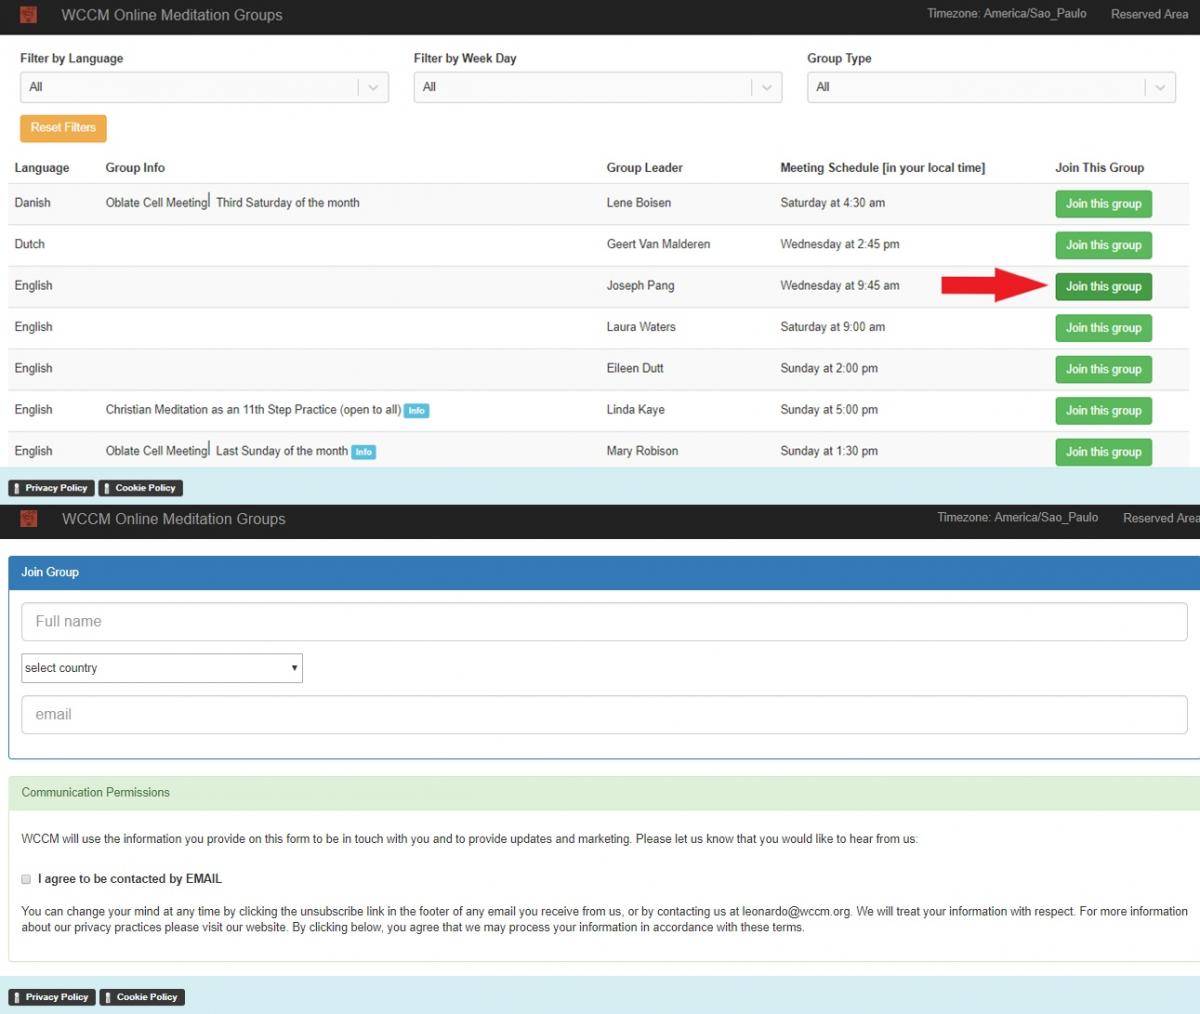Click the WCCM logo on the Join Group page
The height and width of the screenshot is (1014, 1200).
[28, 519]
